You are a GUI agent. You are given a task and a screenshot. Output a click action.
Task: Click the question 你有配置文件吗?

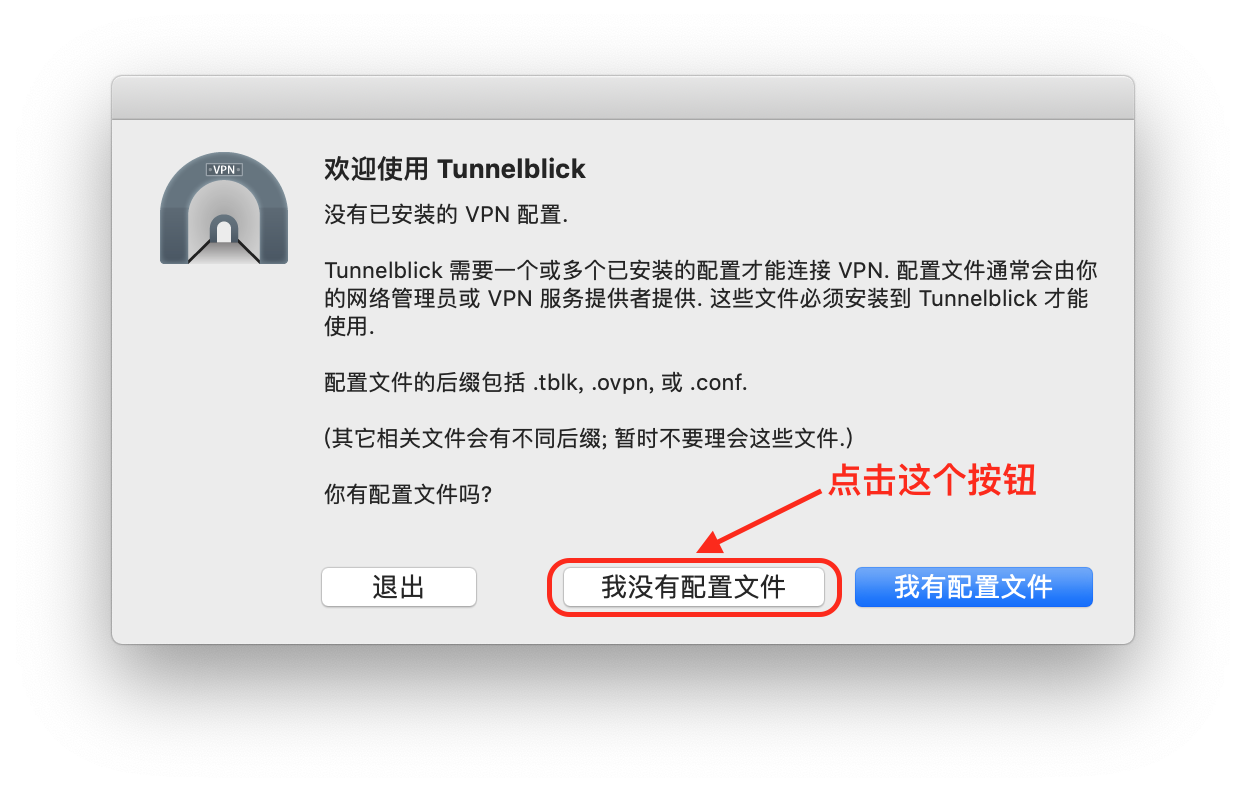pos(408,495)
